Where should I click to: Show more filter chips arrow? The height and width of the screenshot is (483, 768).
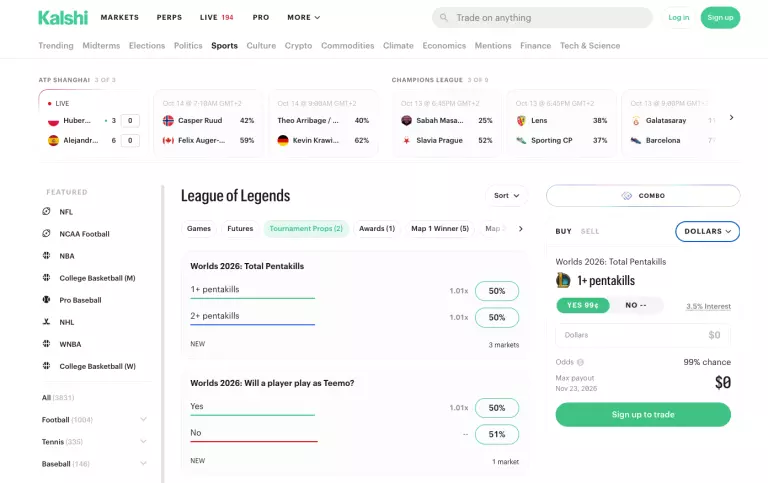tap(521, 229)
